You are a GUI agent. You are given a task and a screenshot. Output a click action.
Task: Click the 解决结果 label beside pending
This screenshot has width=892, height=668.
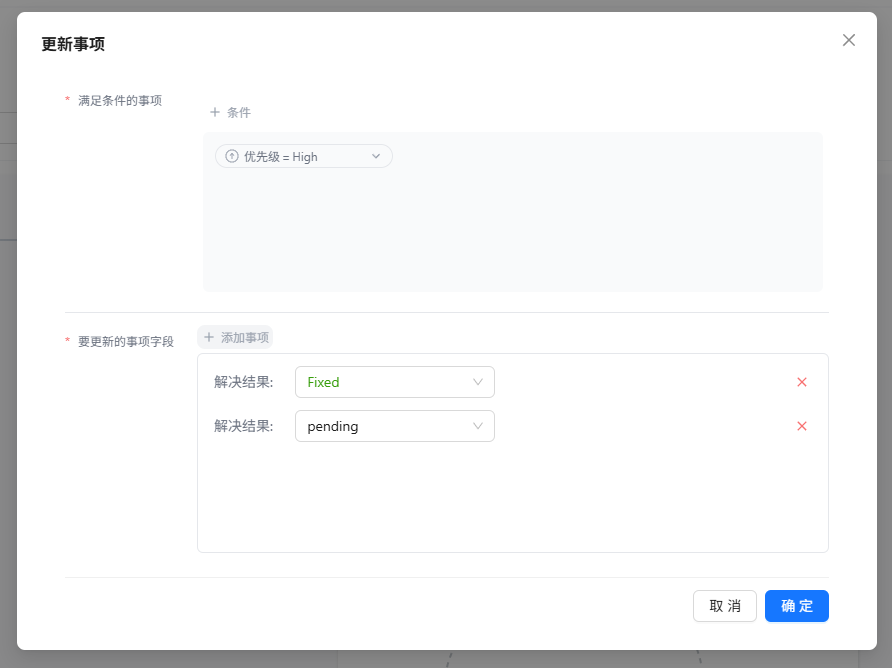click(243, 426)
